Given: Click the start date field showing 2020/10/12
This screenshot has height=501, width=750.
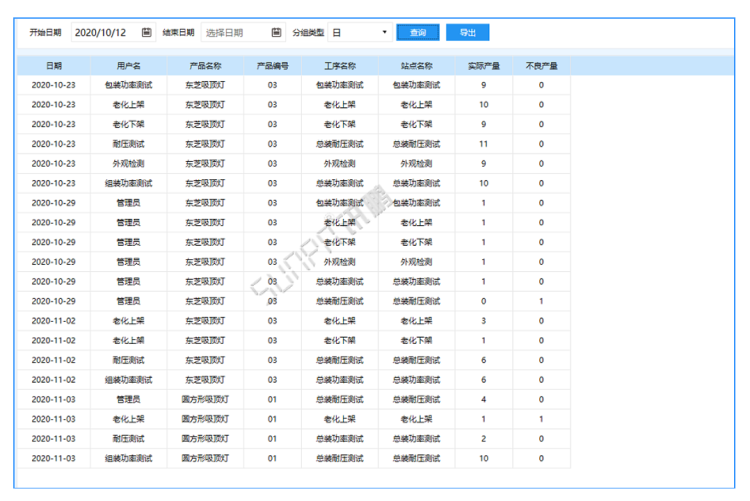Looking at the screenshot, I should [x=105, y=32].
